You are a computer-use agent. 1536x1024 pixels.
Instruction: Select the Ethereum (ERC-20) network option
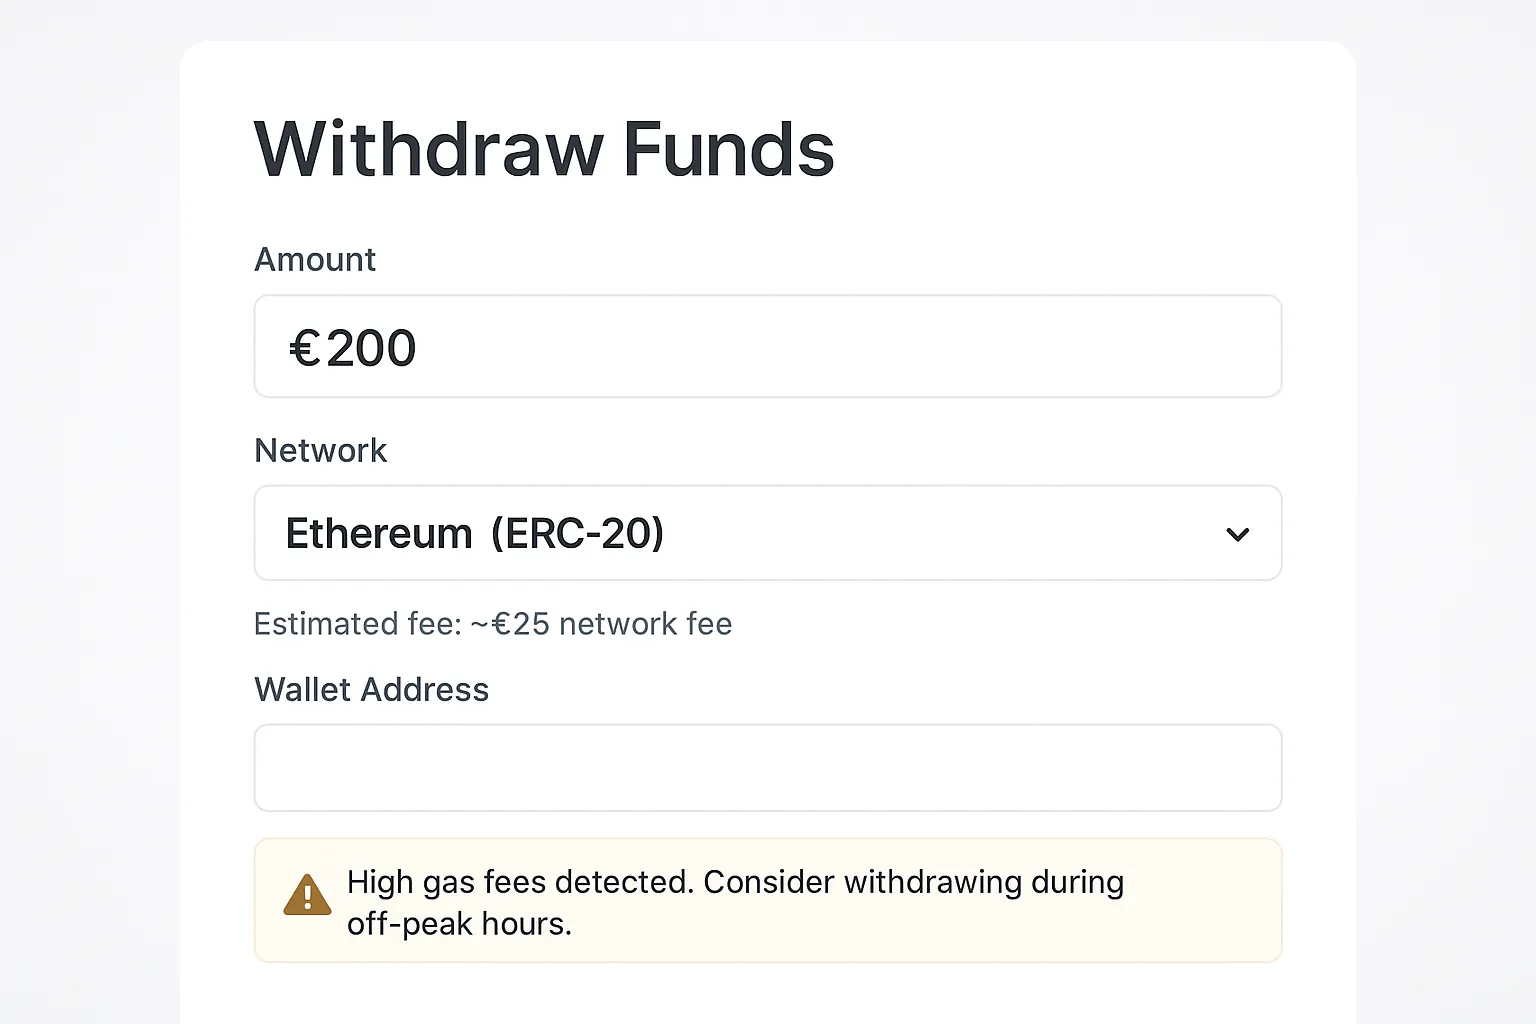[x=474, y=533]
